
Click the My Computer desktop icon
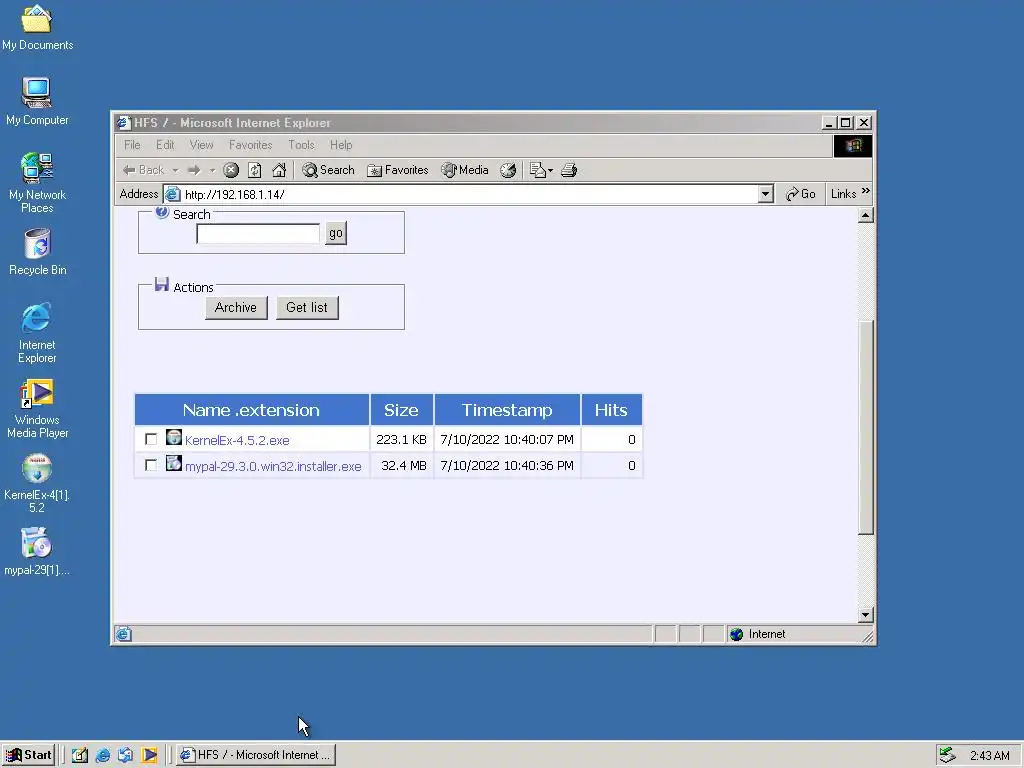37,101
